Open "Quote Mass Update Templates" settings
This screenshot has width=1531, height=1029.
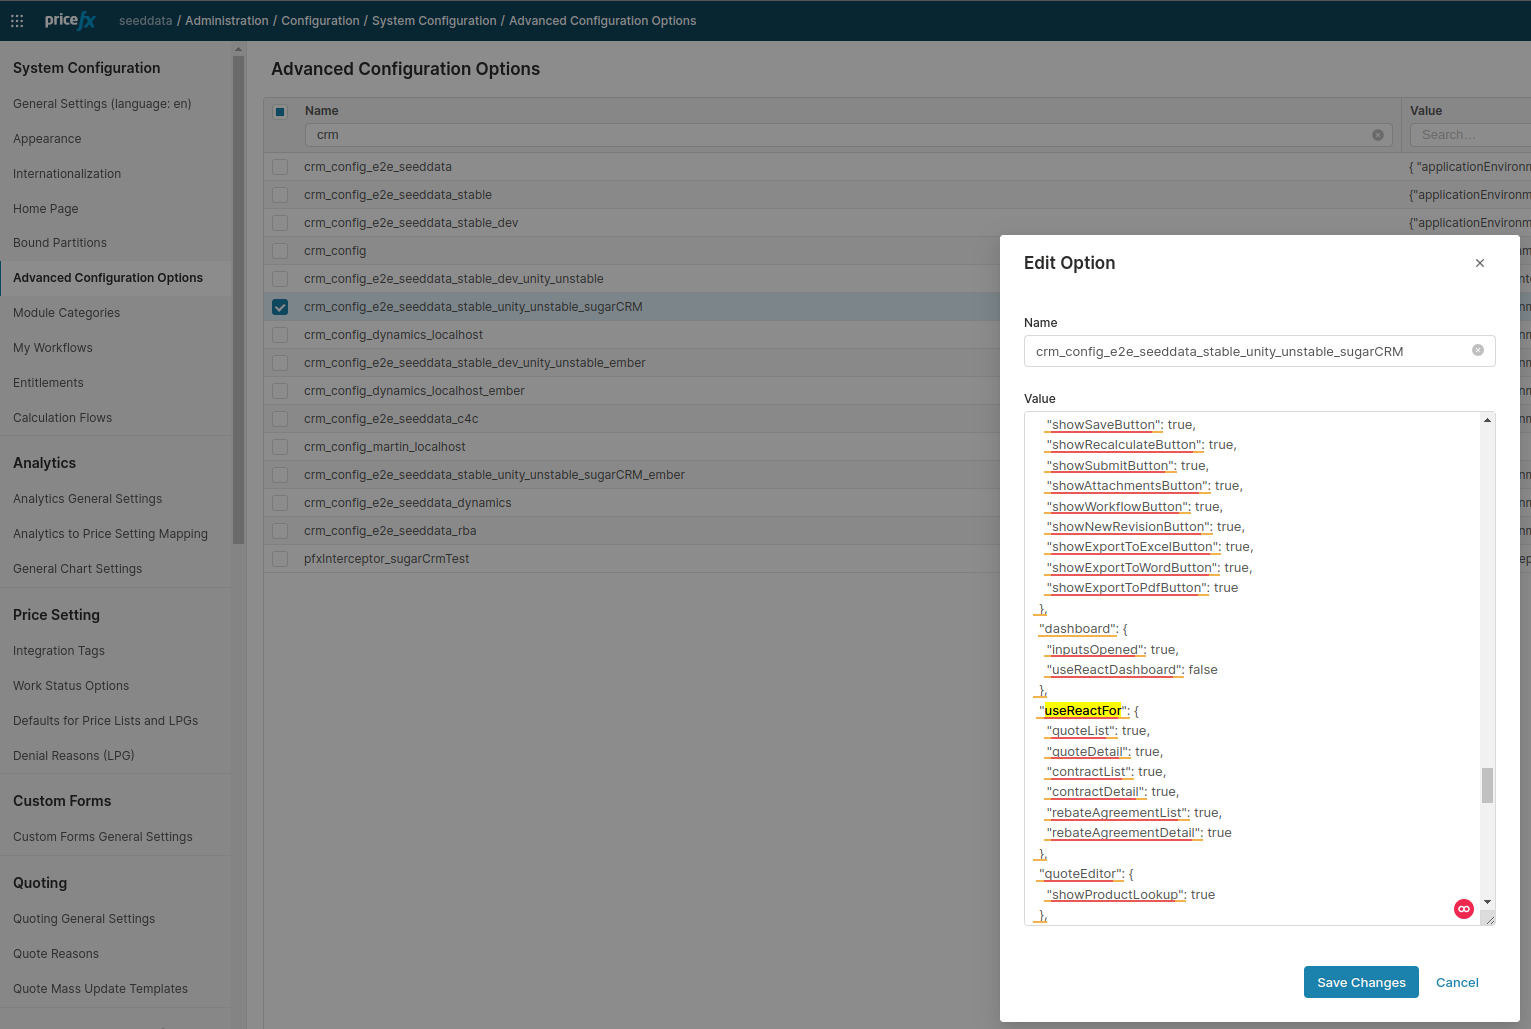click(100, 988)
